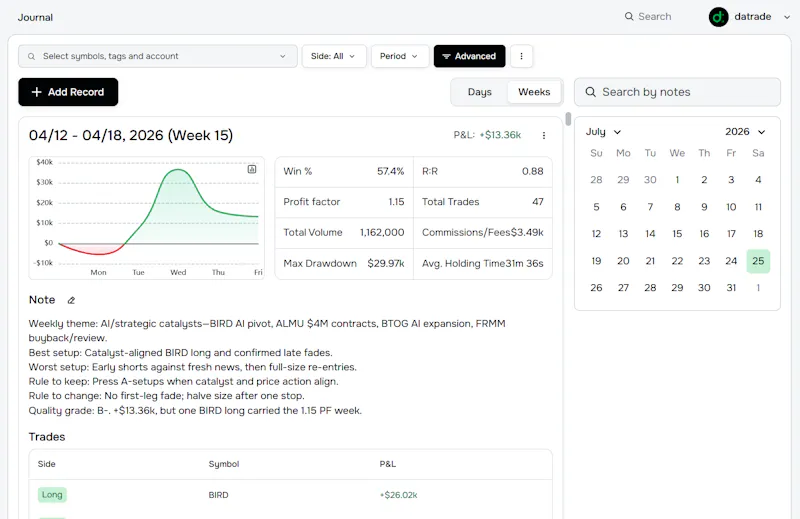This screenshot has height=519, width=800.
Task: Open the datrade profile avatar
Action: click(718, 17)
